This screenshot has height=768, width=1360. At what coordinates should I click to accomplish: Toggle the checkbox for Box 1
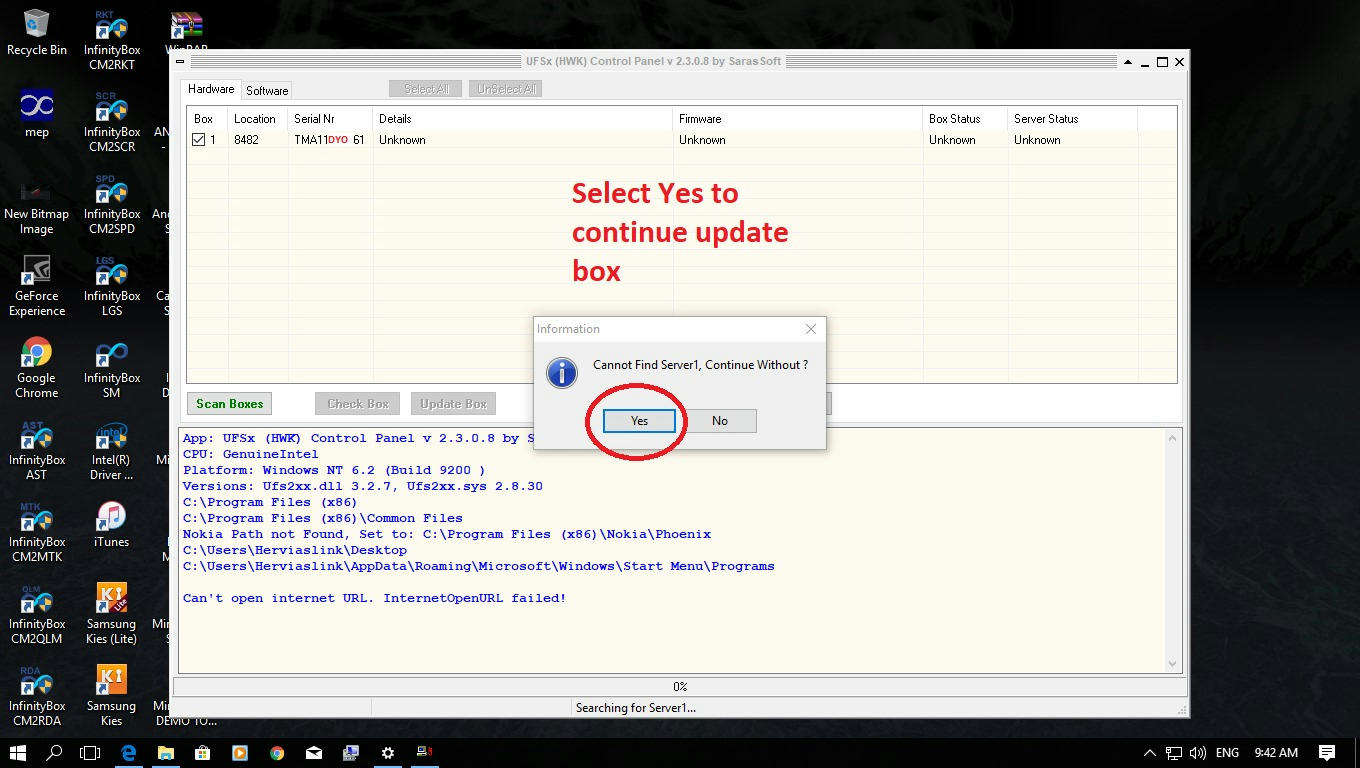click(x=198, y=140)
